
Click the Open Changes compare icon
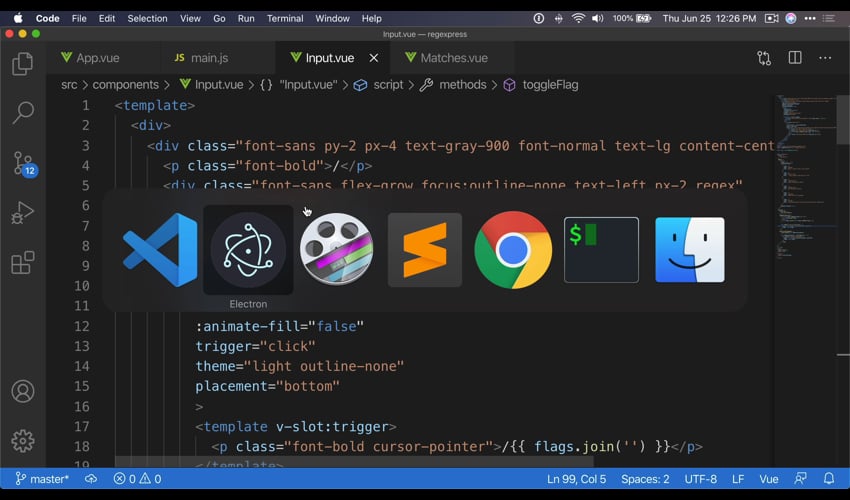pyautogui.click(x=764, y=58)
